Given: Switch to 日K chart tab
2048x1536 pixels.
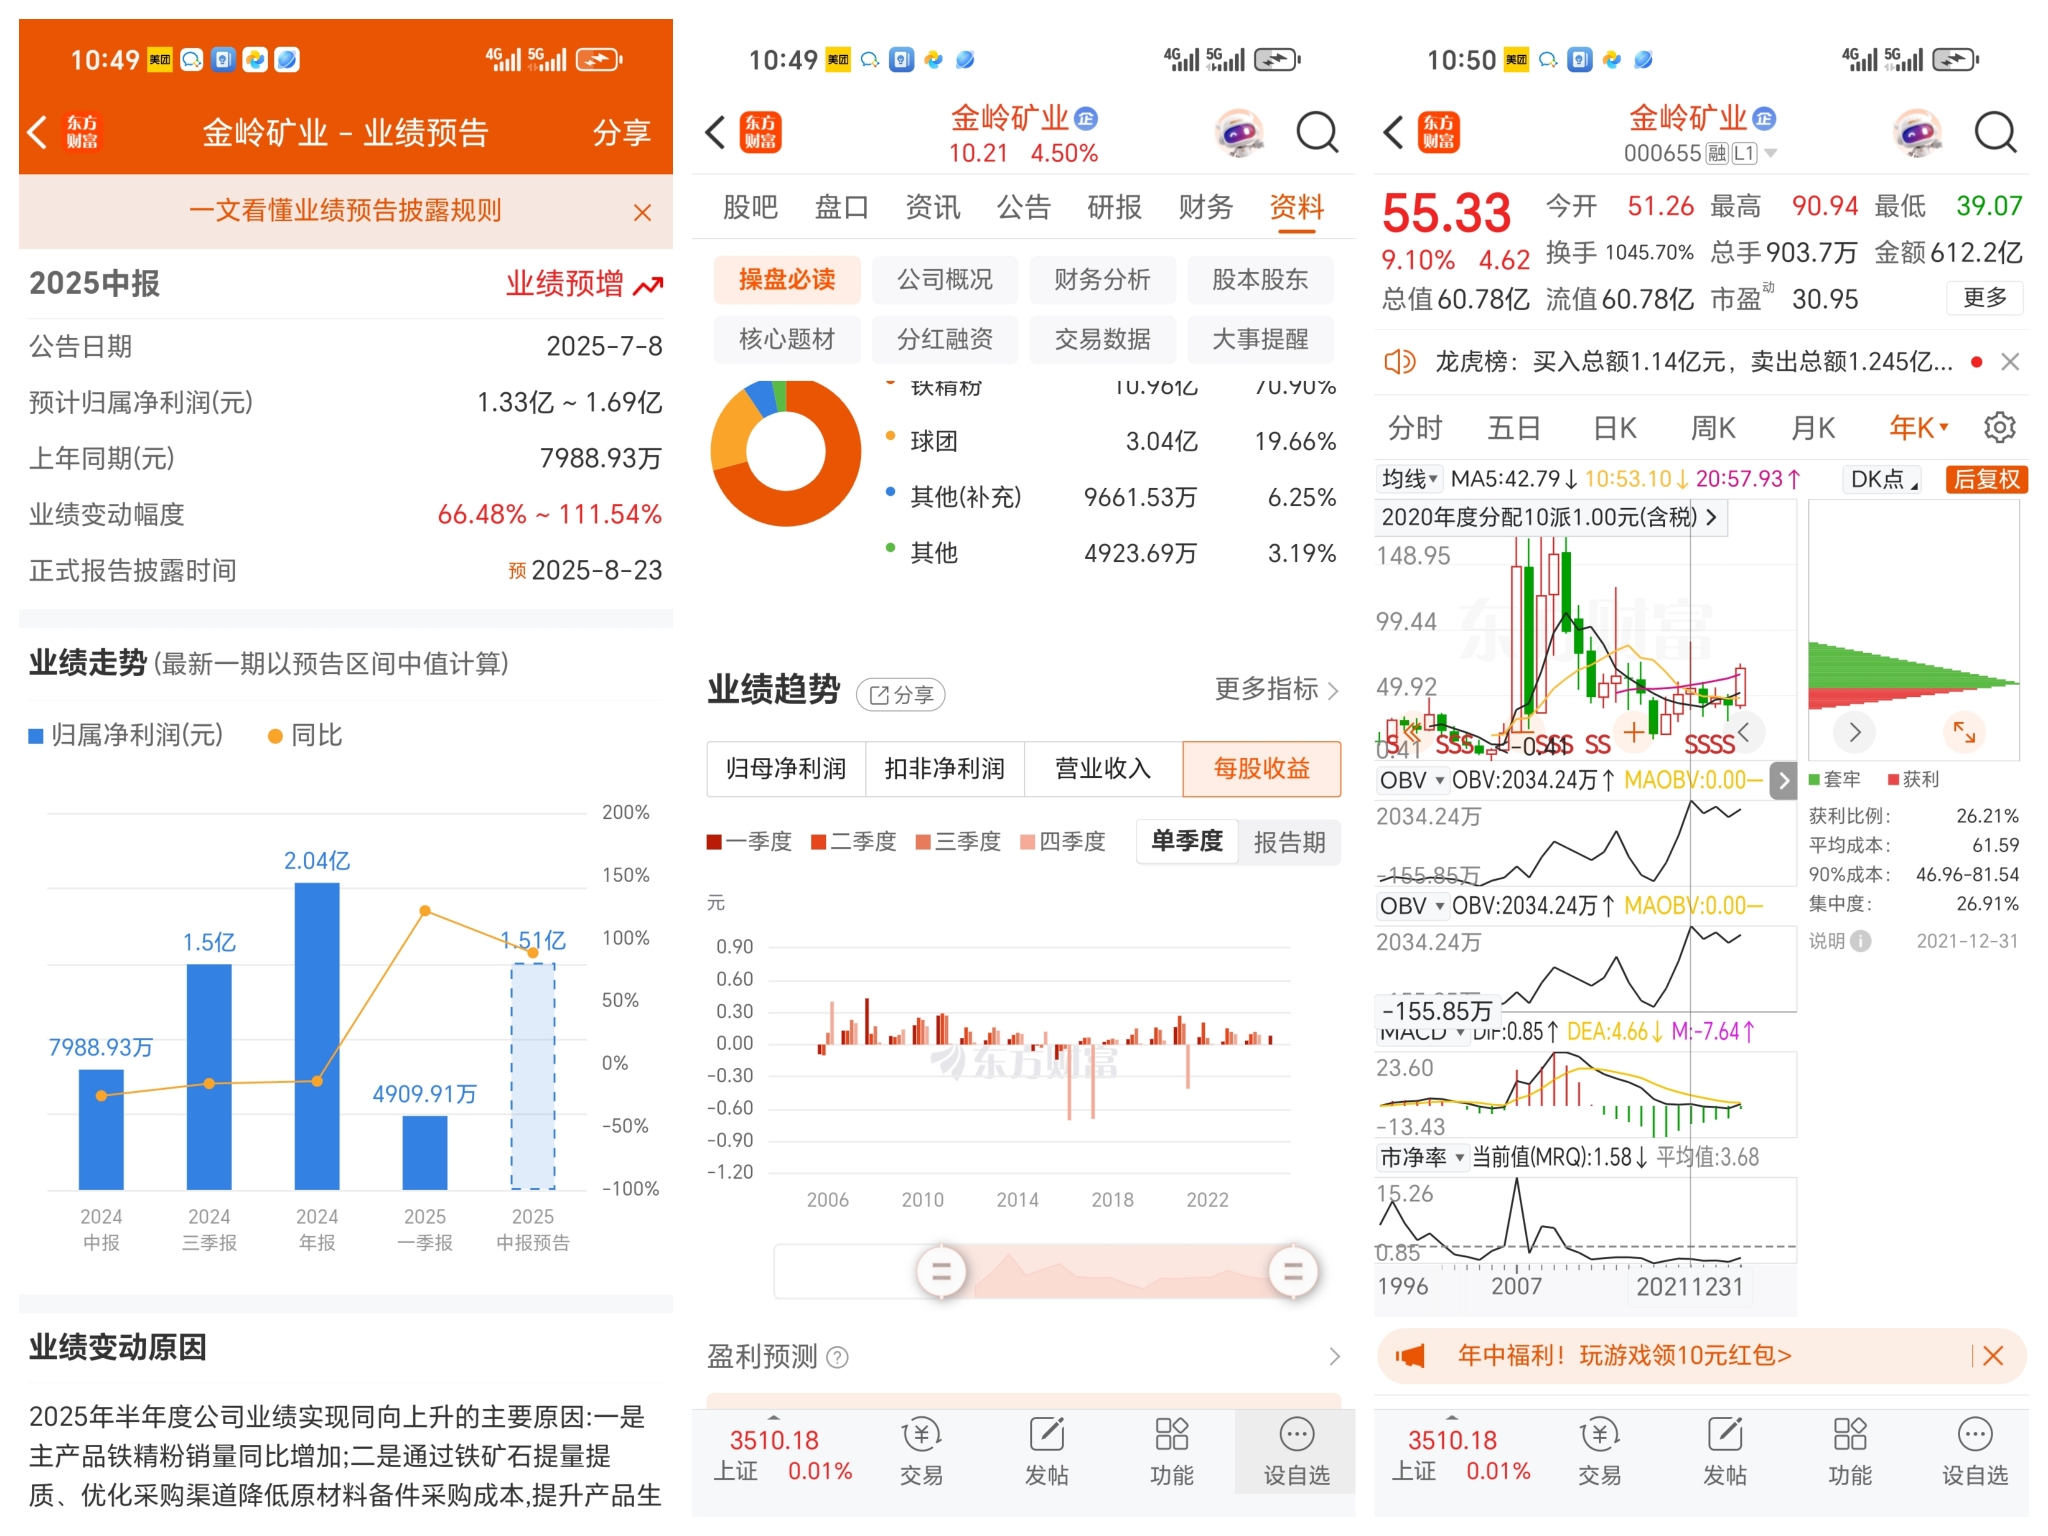Looking at the screenshot, I should [1614, 428].
